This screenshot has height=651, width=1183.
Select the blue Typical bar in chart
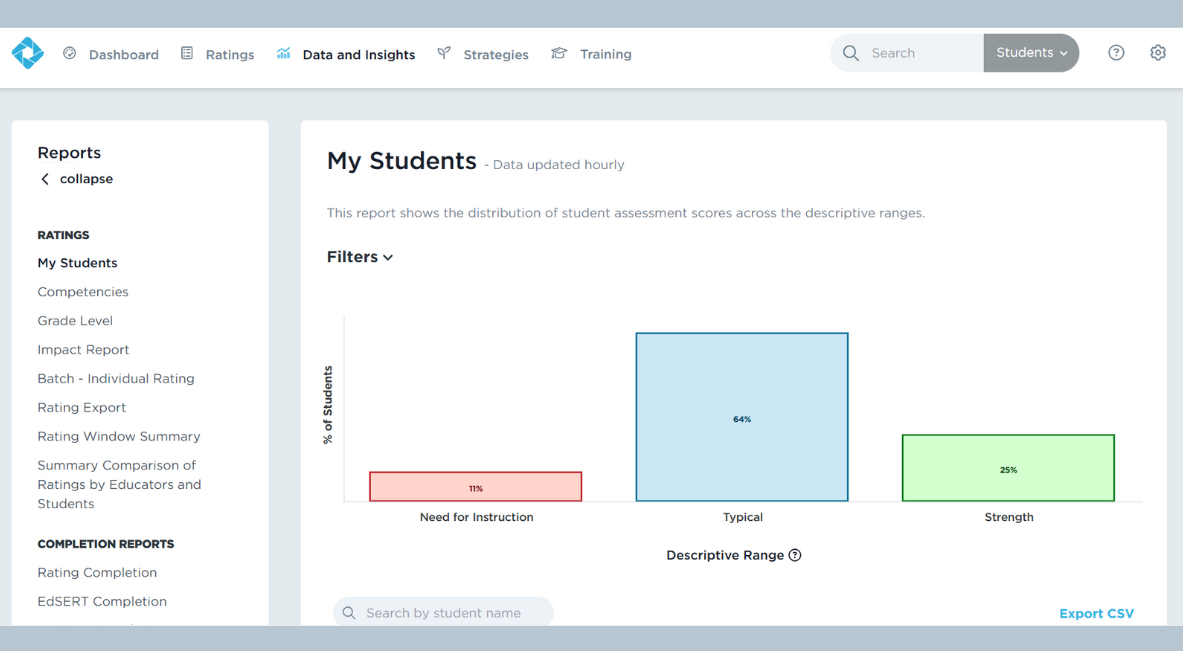tap(741, 417)
